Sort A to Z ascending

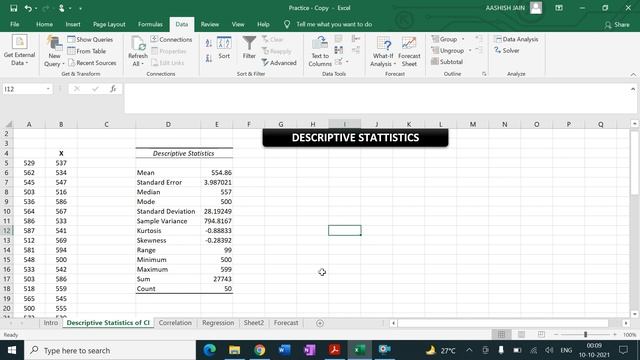click(x=209, y=43)
